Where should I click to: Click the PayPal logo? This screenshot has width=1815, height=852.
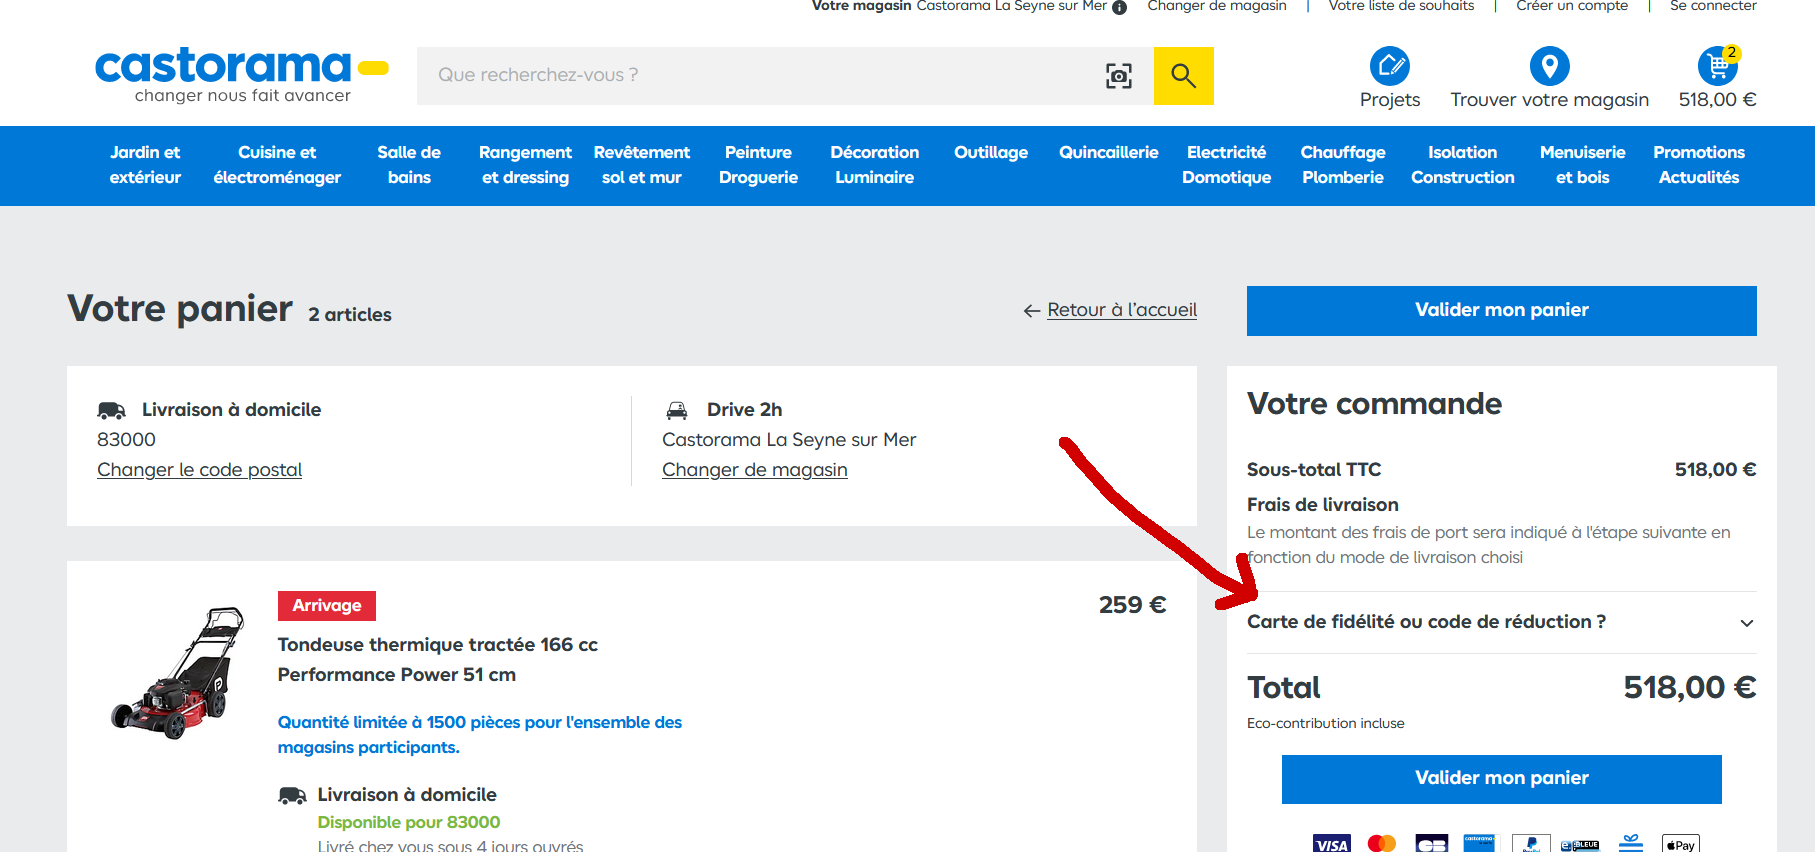tap(1531, 844)
